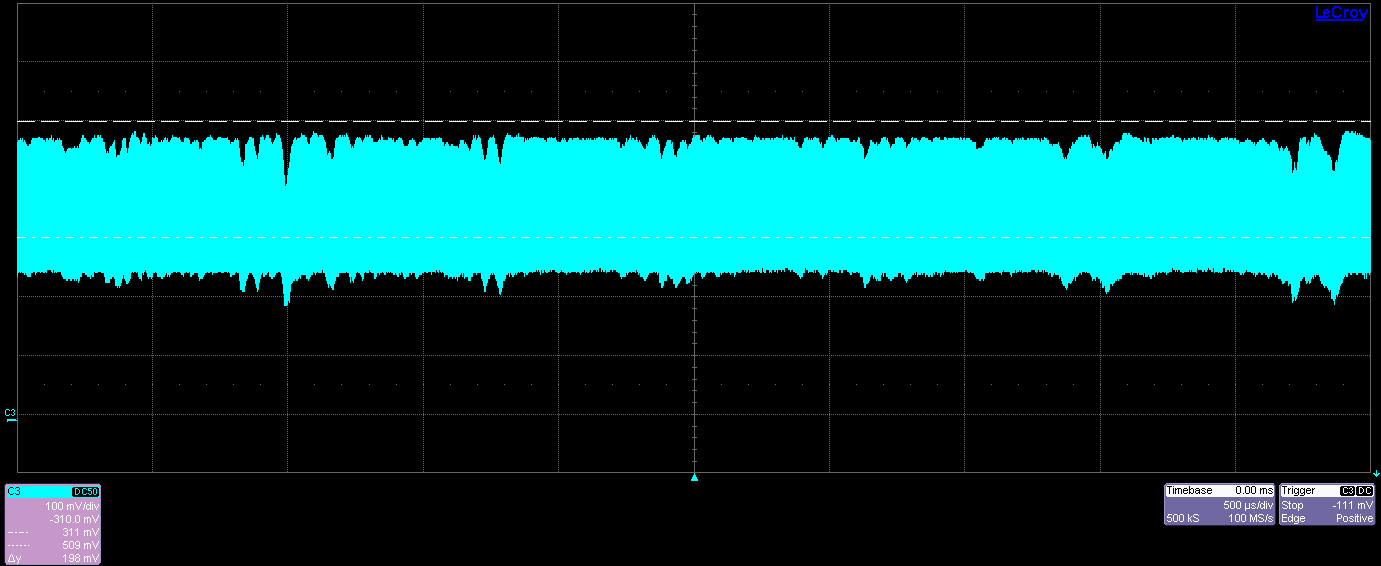Click the 311 mV cursor readout

[83, 531]
